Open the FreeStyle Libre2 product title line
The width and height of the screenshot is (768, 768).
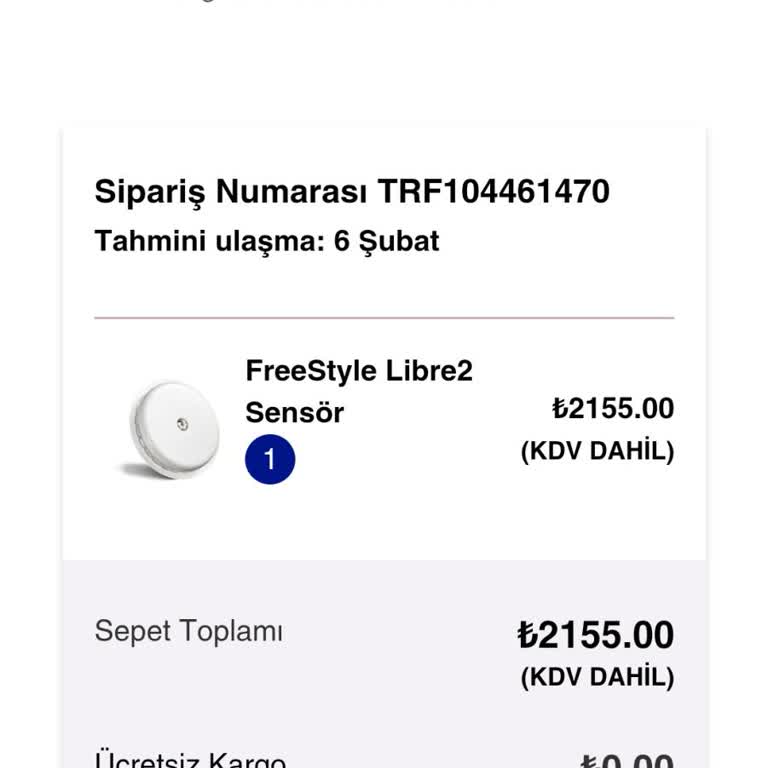pos(359,371)
